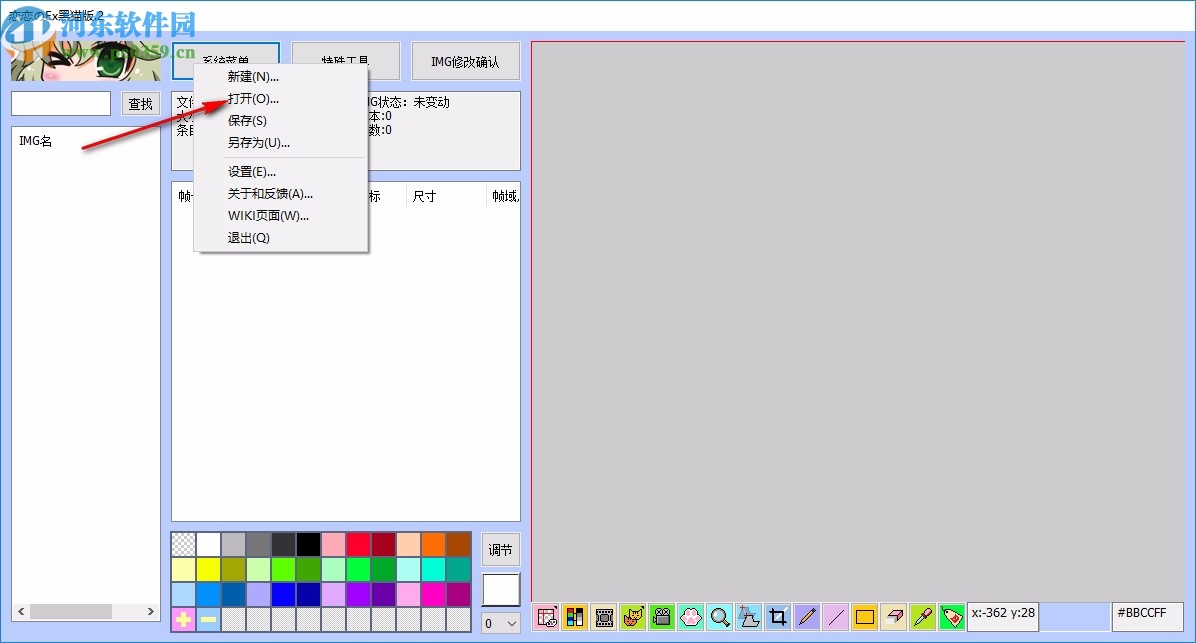
Task: Select the pencil drawing tool
Action: point(807,617)
